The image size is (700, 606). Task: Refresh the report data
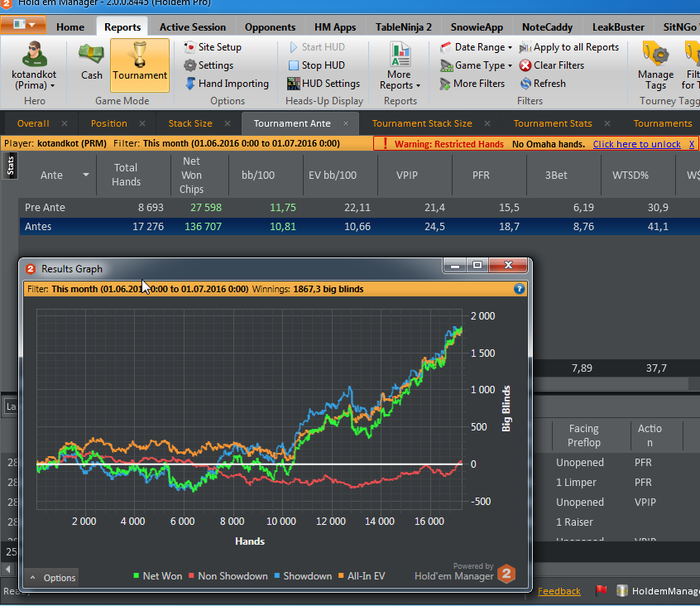543,84
